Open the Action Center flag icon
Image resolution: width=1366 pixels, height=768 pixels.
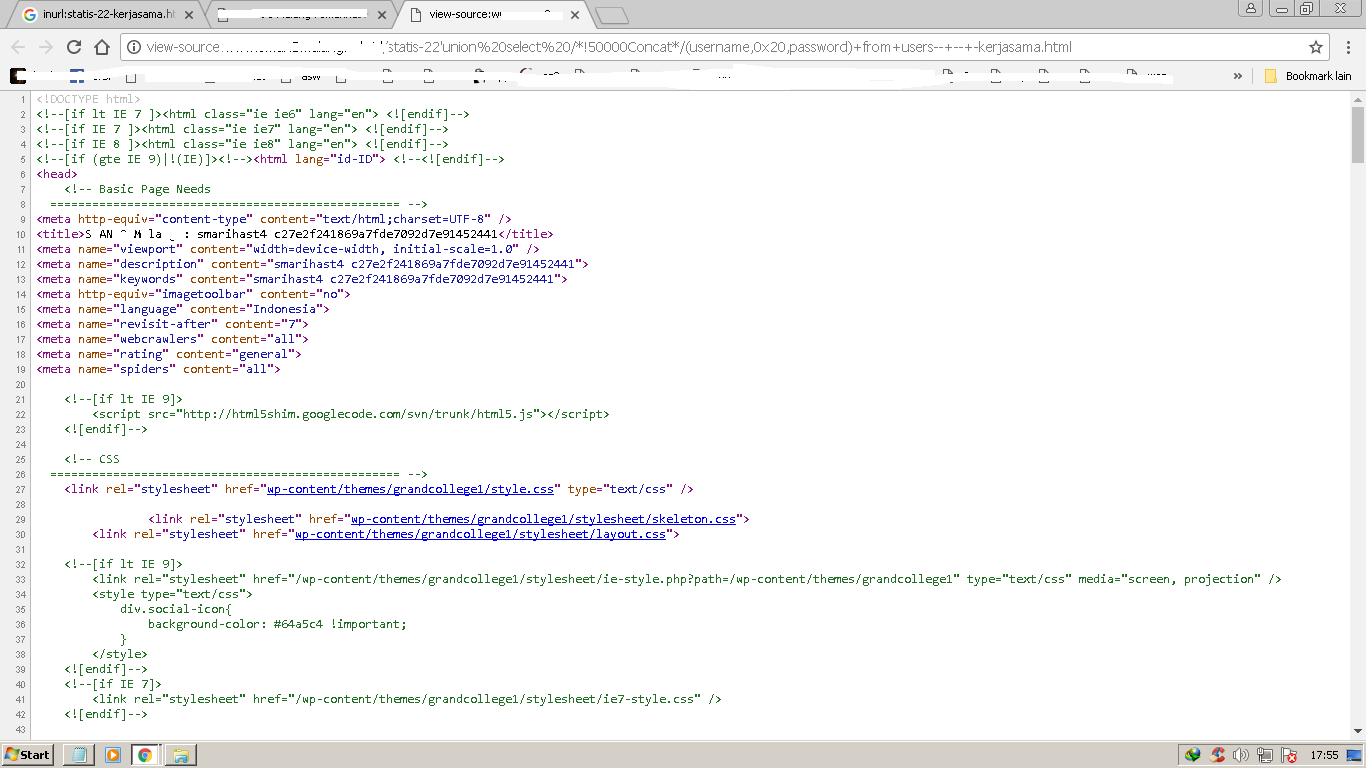coord(1289,755)
